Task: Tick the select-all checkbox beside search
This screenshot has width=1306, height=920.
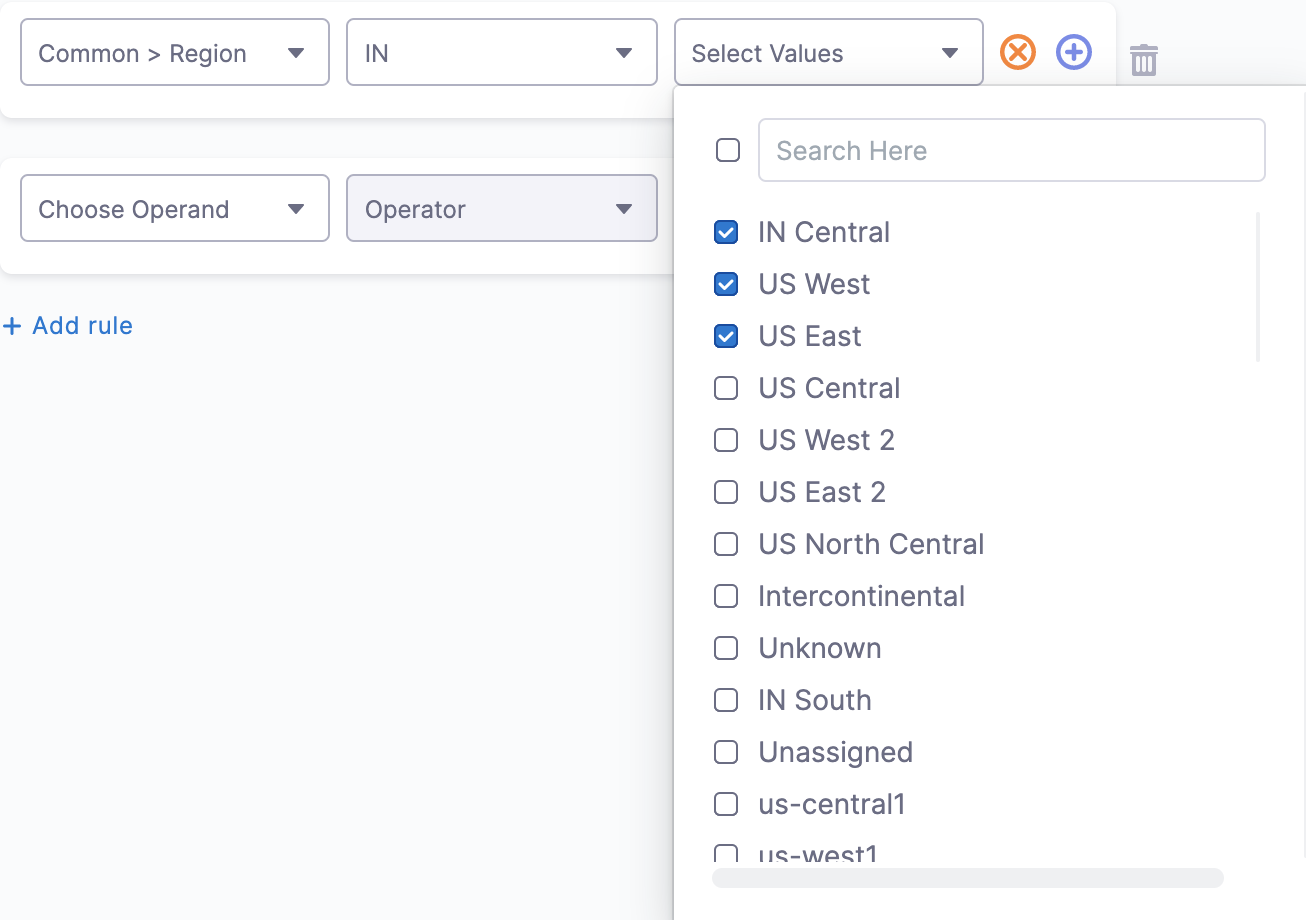Action: [728, 150]
